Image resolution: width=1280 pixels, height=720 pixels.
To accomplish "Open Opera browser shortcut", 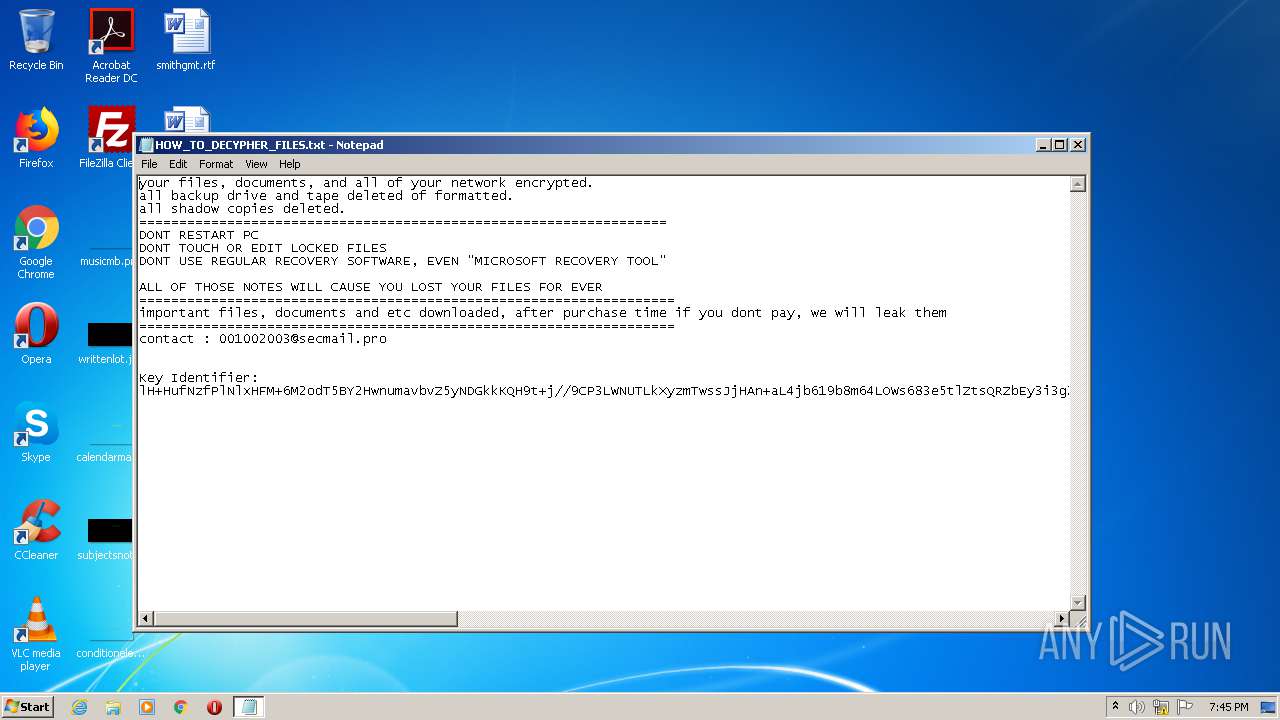I will tap(36, 334).
